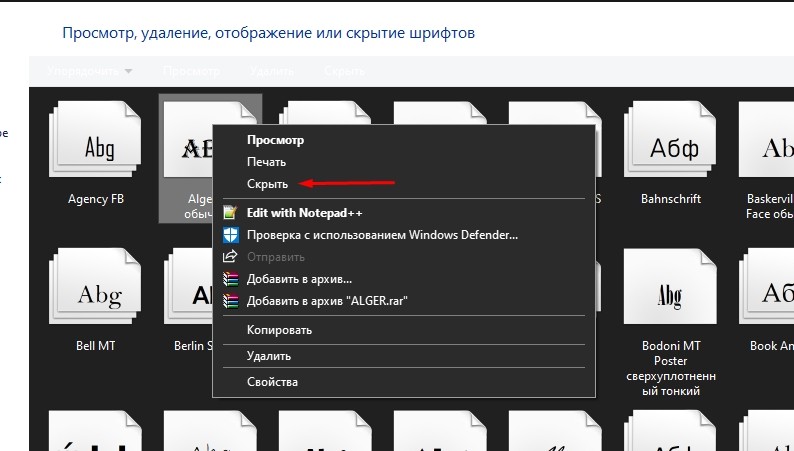Choose Добавить в архив "ALGER.rar"
The width and height of the screenshot is (794, 451).
click(327, 301)
